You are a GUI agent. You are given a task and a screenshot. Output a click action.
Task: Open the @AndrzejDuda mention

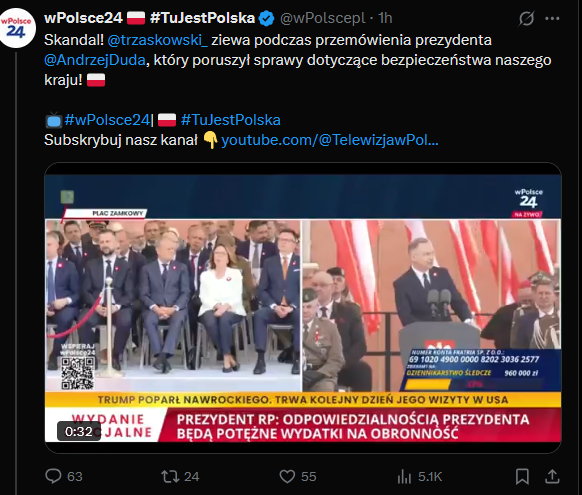95,60
